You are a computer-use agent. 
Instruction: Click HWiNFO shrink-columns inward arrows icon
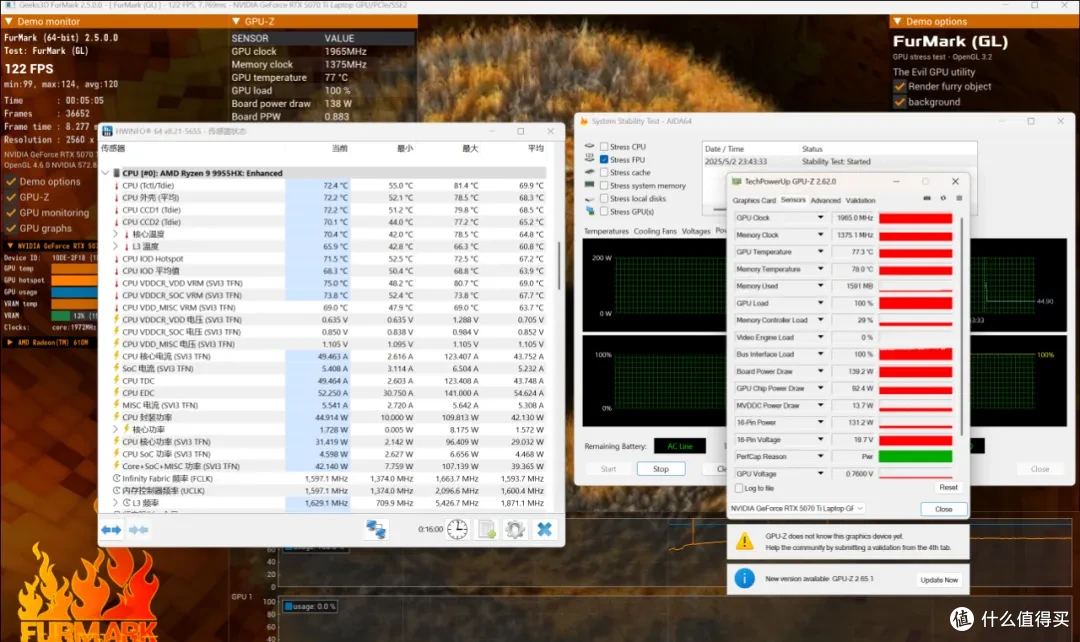(138, 530)
